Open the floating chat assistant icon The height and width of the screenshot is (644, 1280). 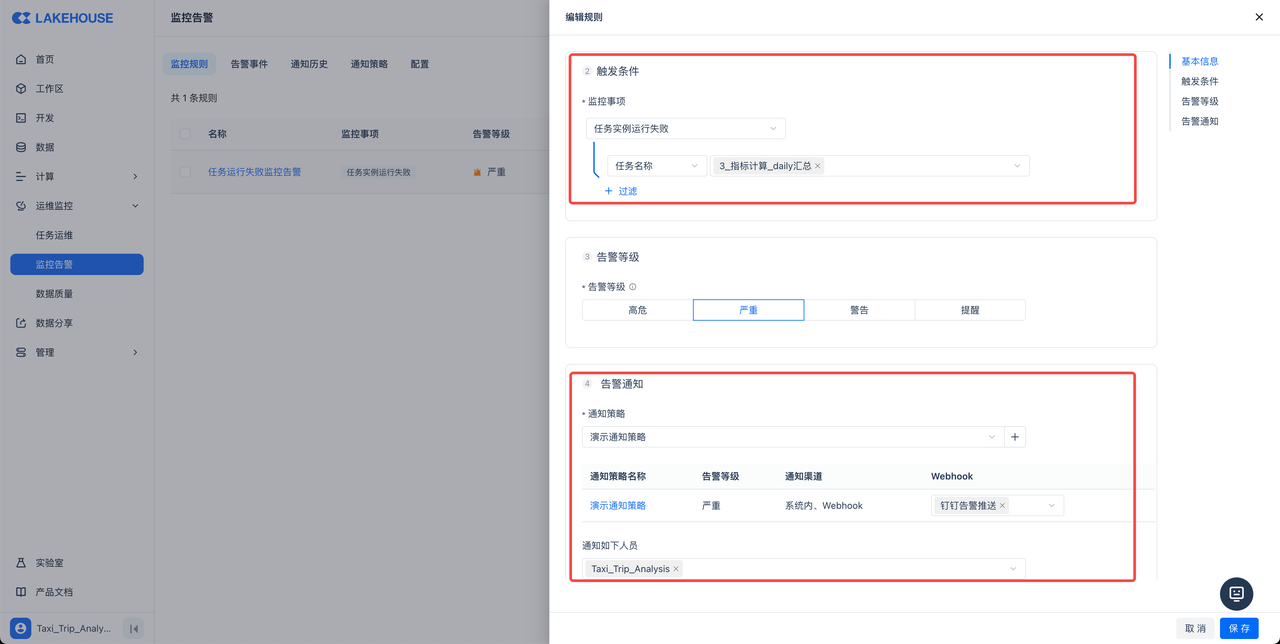[1236, 593]
